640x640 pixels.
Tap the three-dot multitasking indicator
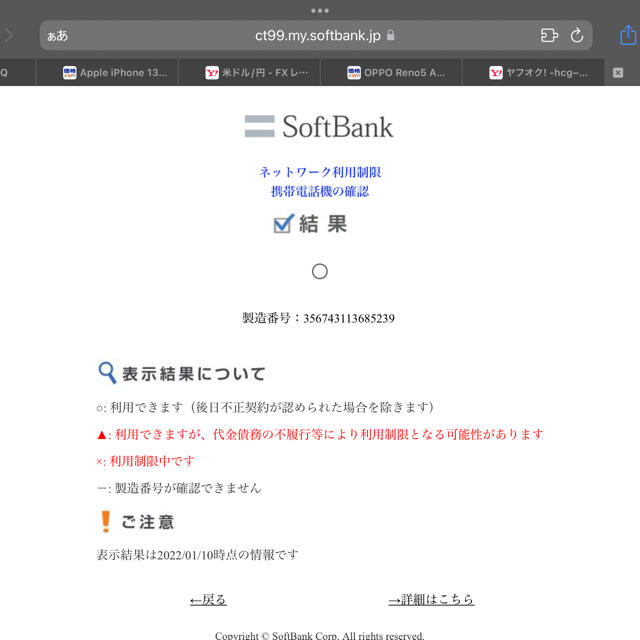pos(320,11)
